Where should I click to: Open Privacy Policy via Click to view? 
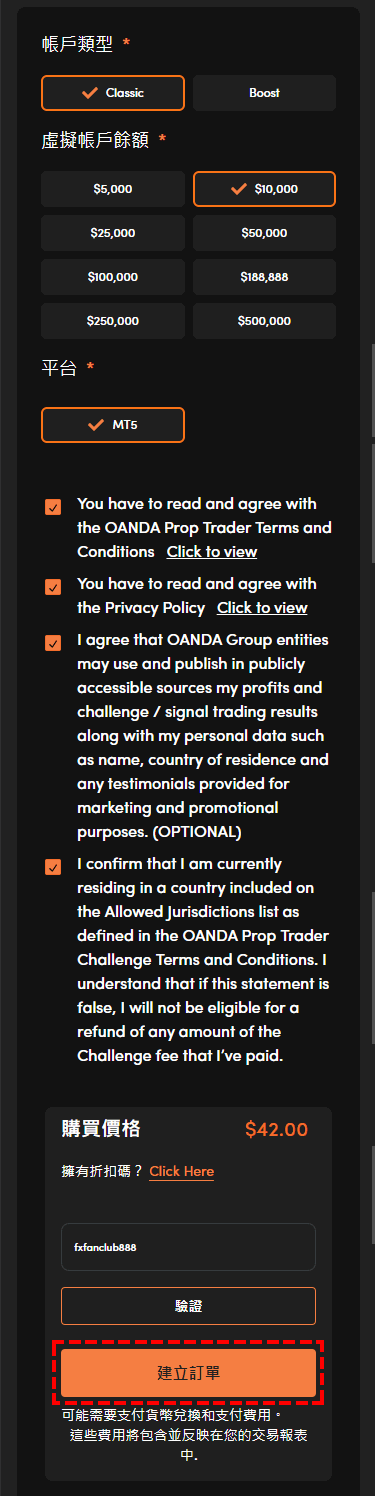262,608
